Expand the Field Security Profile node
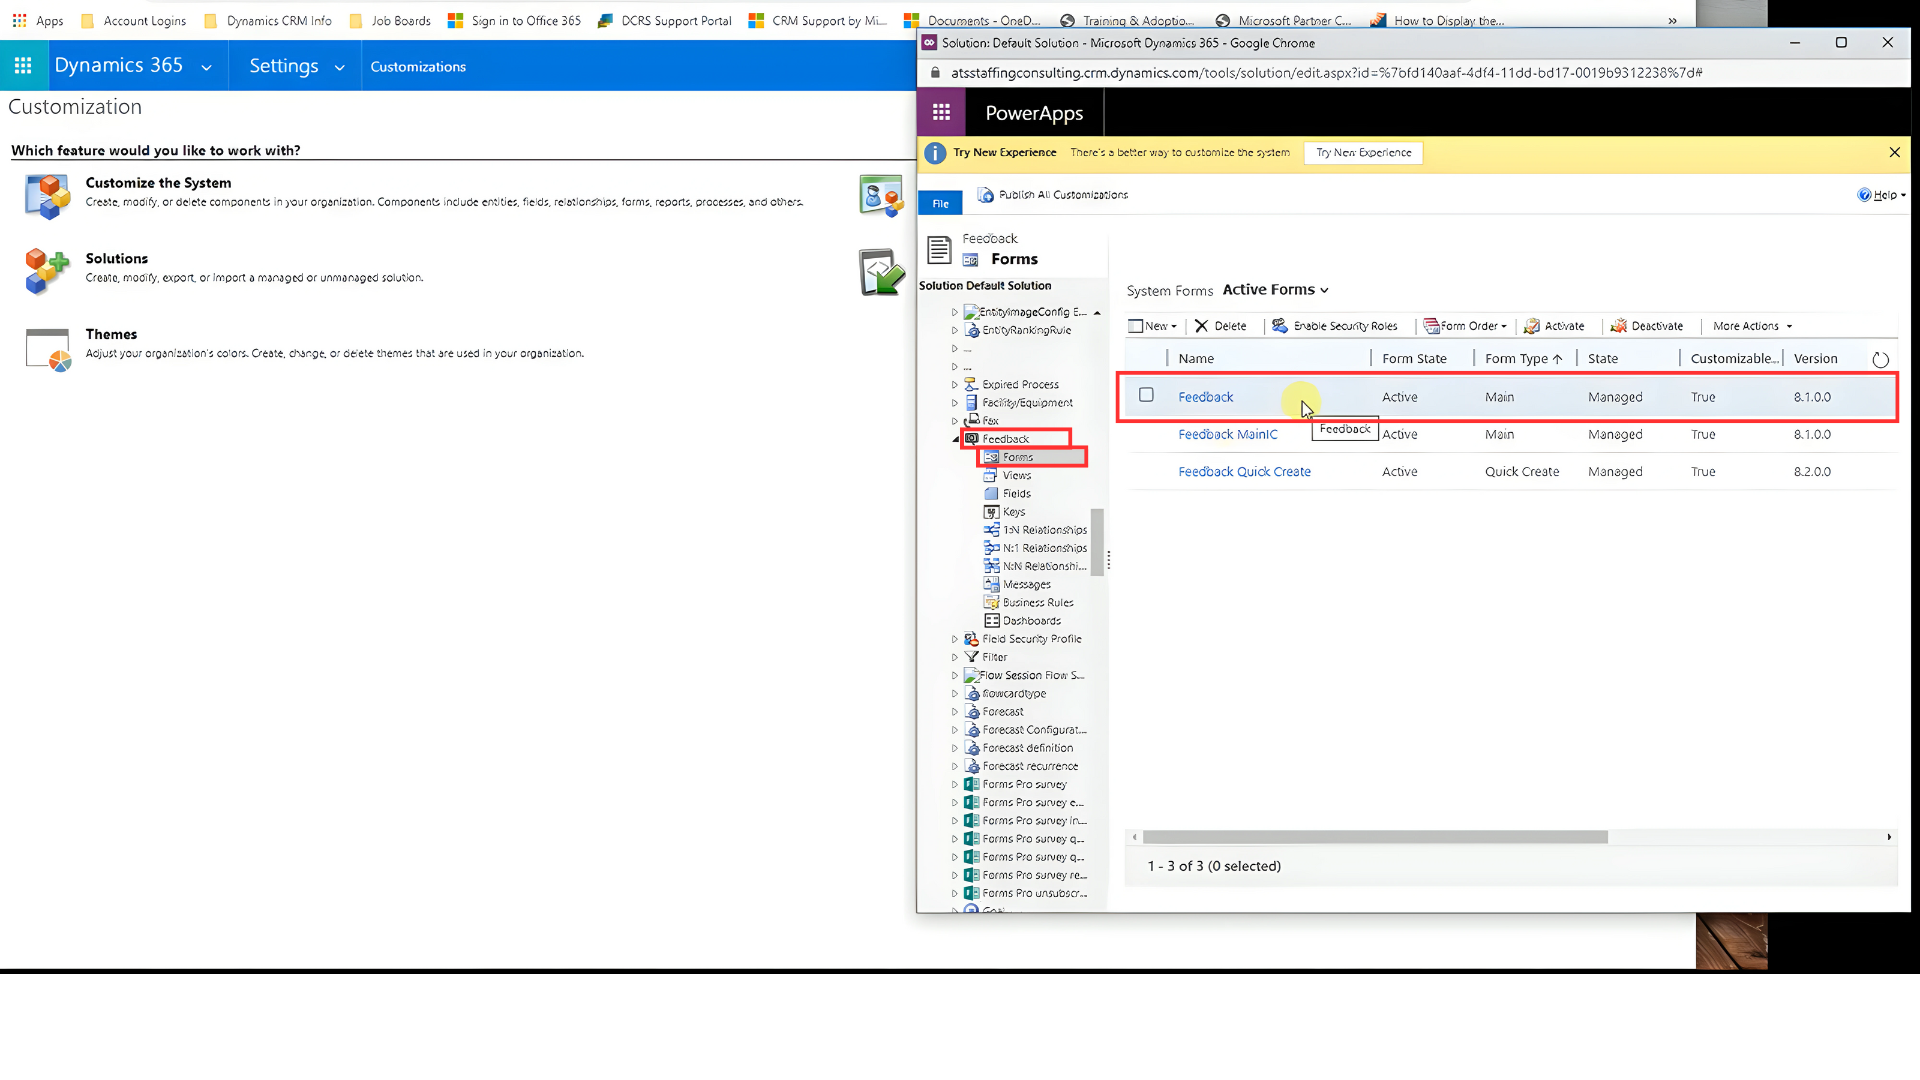This screenshot has width=1920, height=1080. [954, 639]
